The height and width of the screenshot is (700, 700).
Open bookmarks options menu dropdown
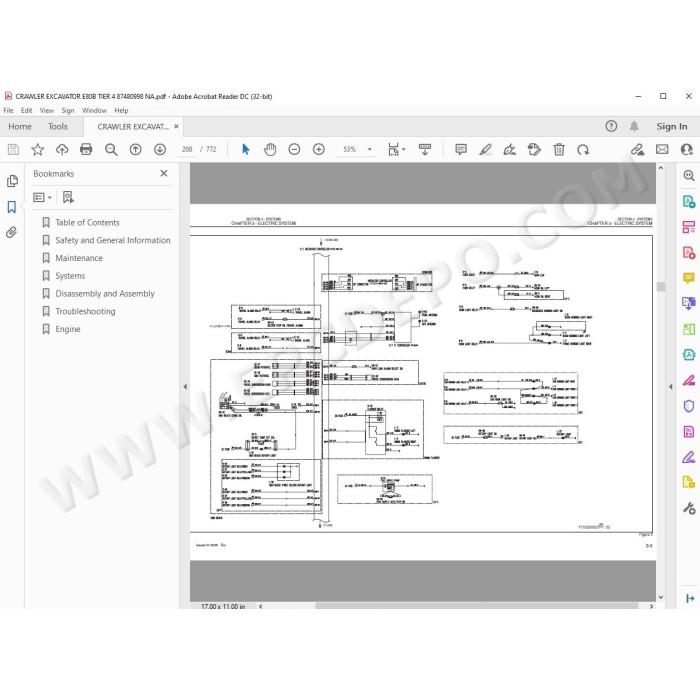coord(42,197)
